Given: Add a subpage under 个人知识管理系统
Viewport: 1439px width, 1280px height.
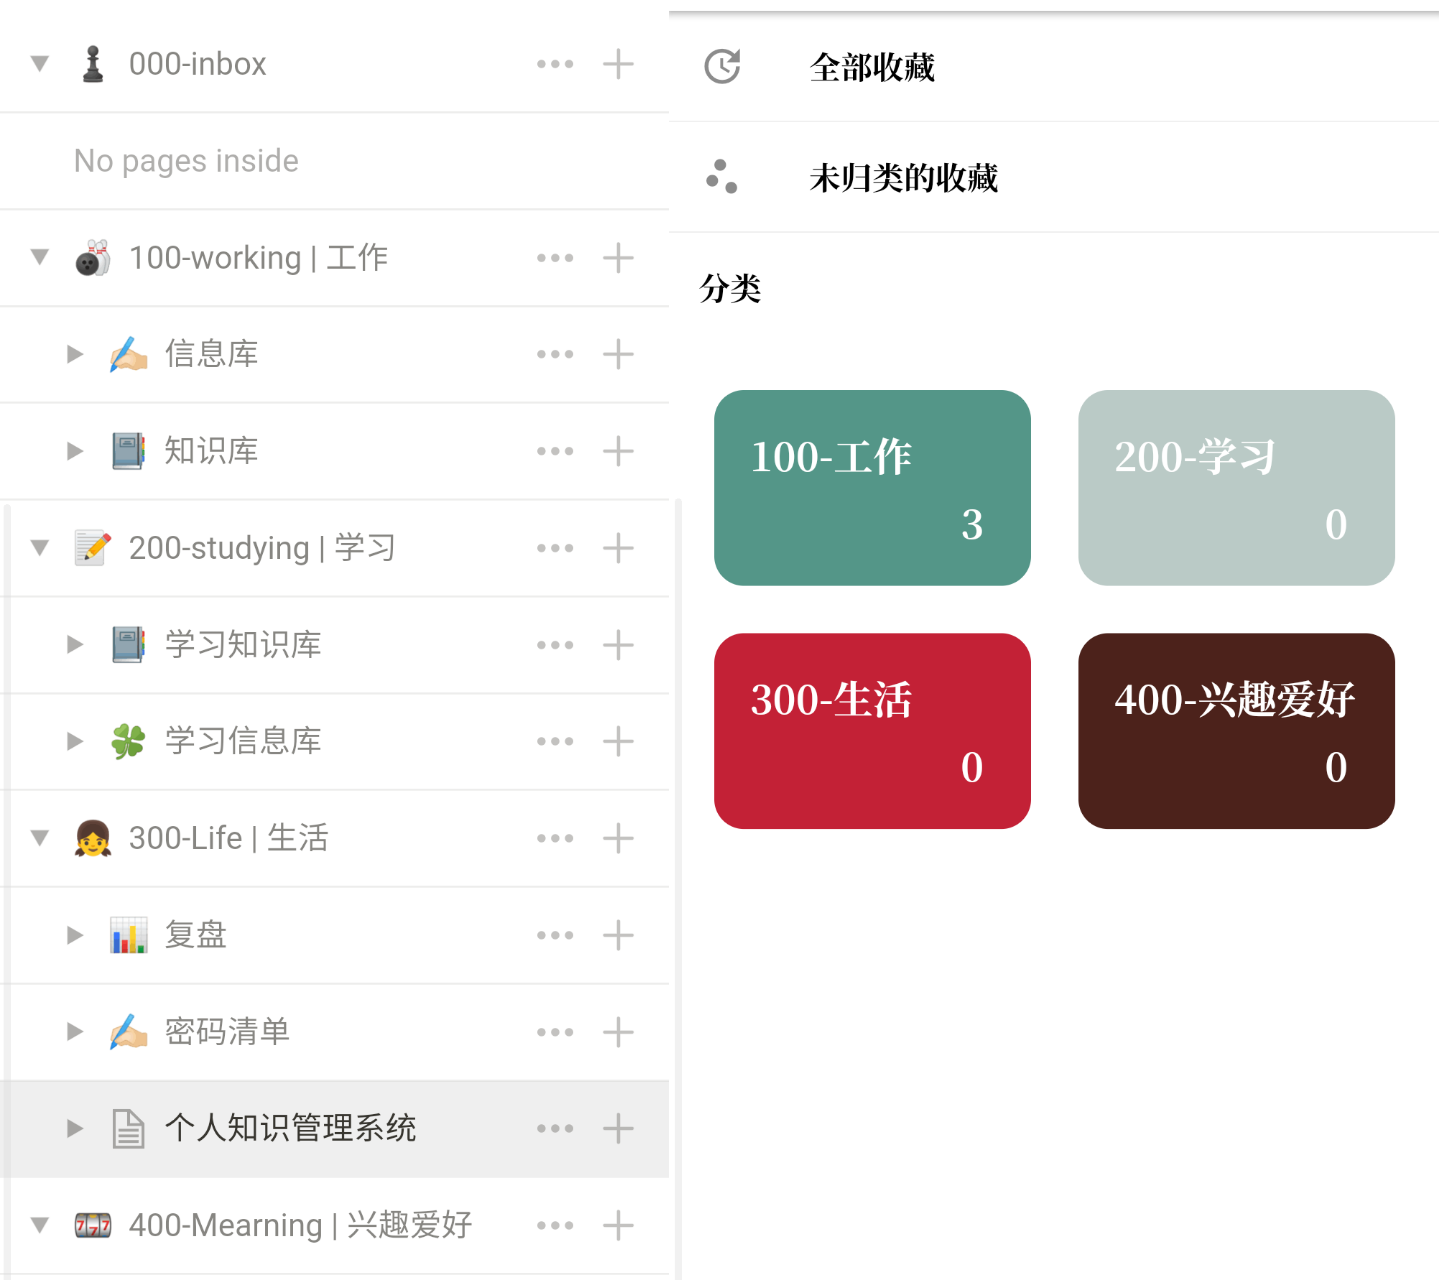Looking at the screenshot, I should [x=619, y=1129].
